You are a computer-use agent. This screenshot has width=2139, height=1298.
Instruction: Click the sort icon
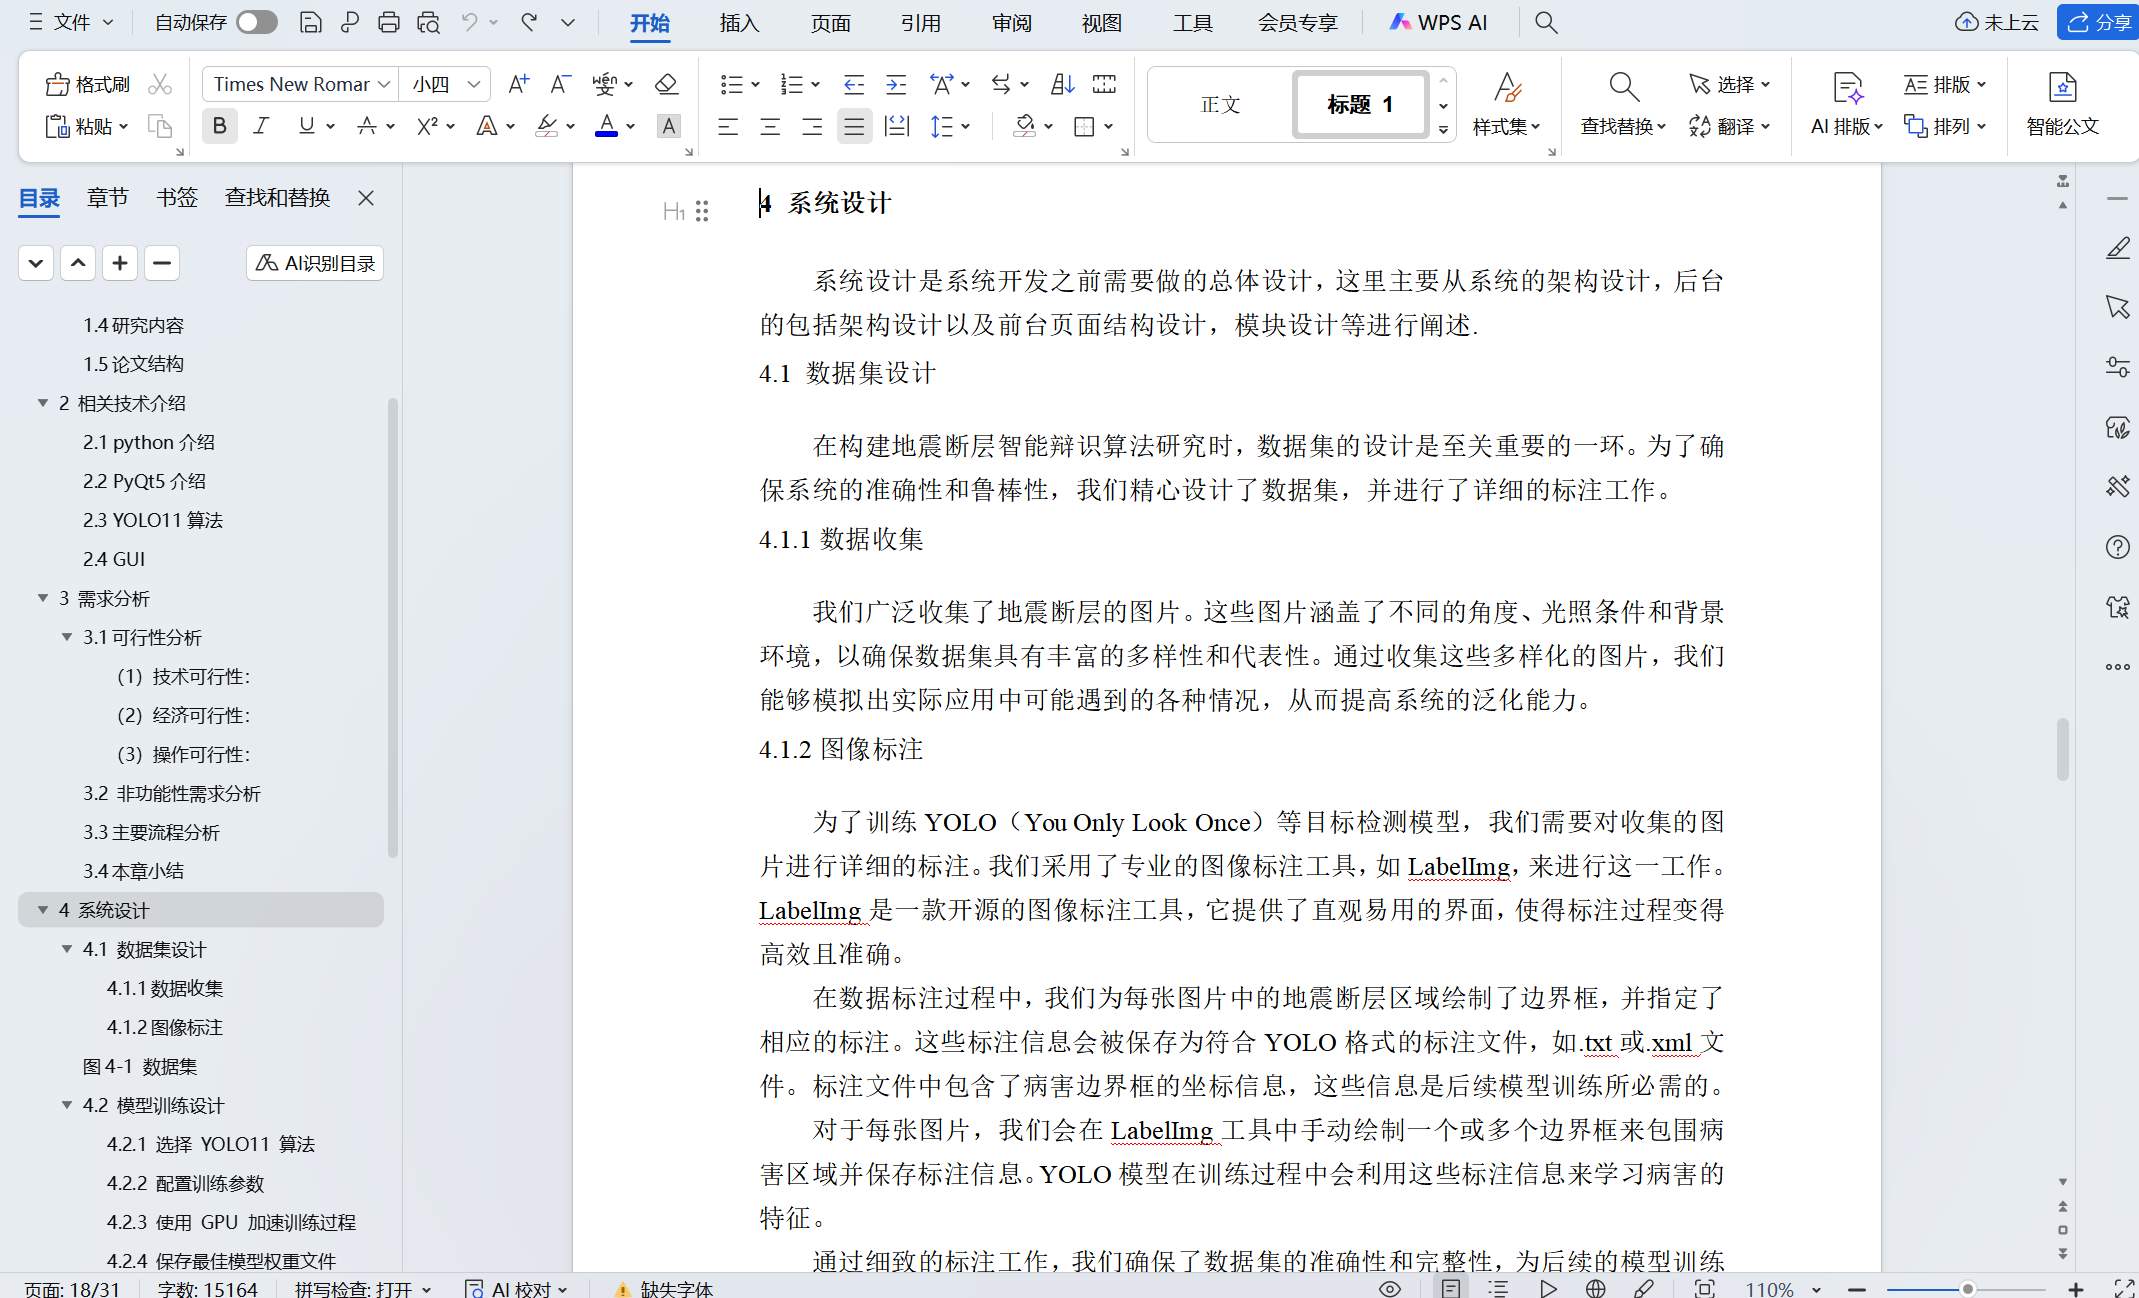click(1062, 84)
